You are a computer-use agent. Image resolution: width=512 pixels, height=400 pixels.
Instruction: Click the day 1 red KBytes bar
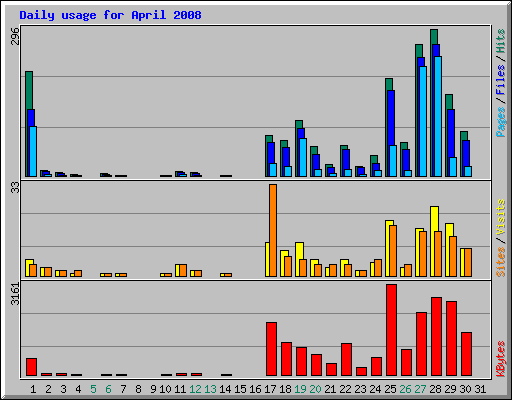pyautogui.click(x=31, y=367)
